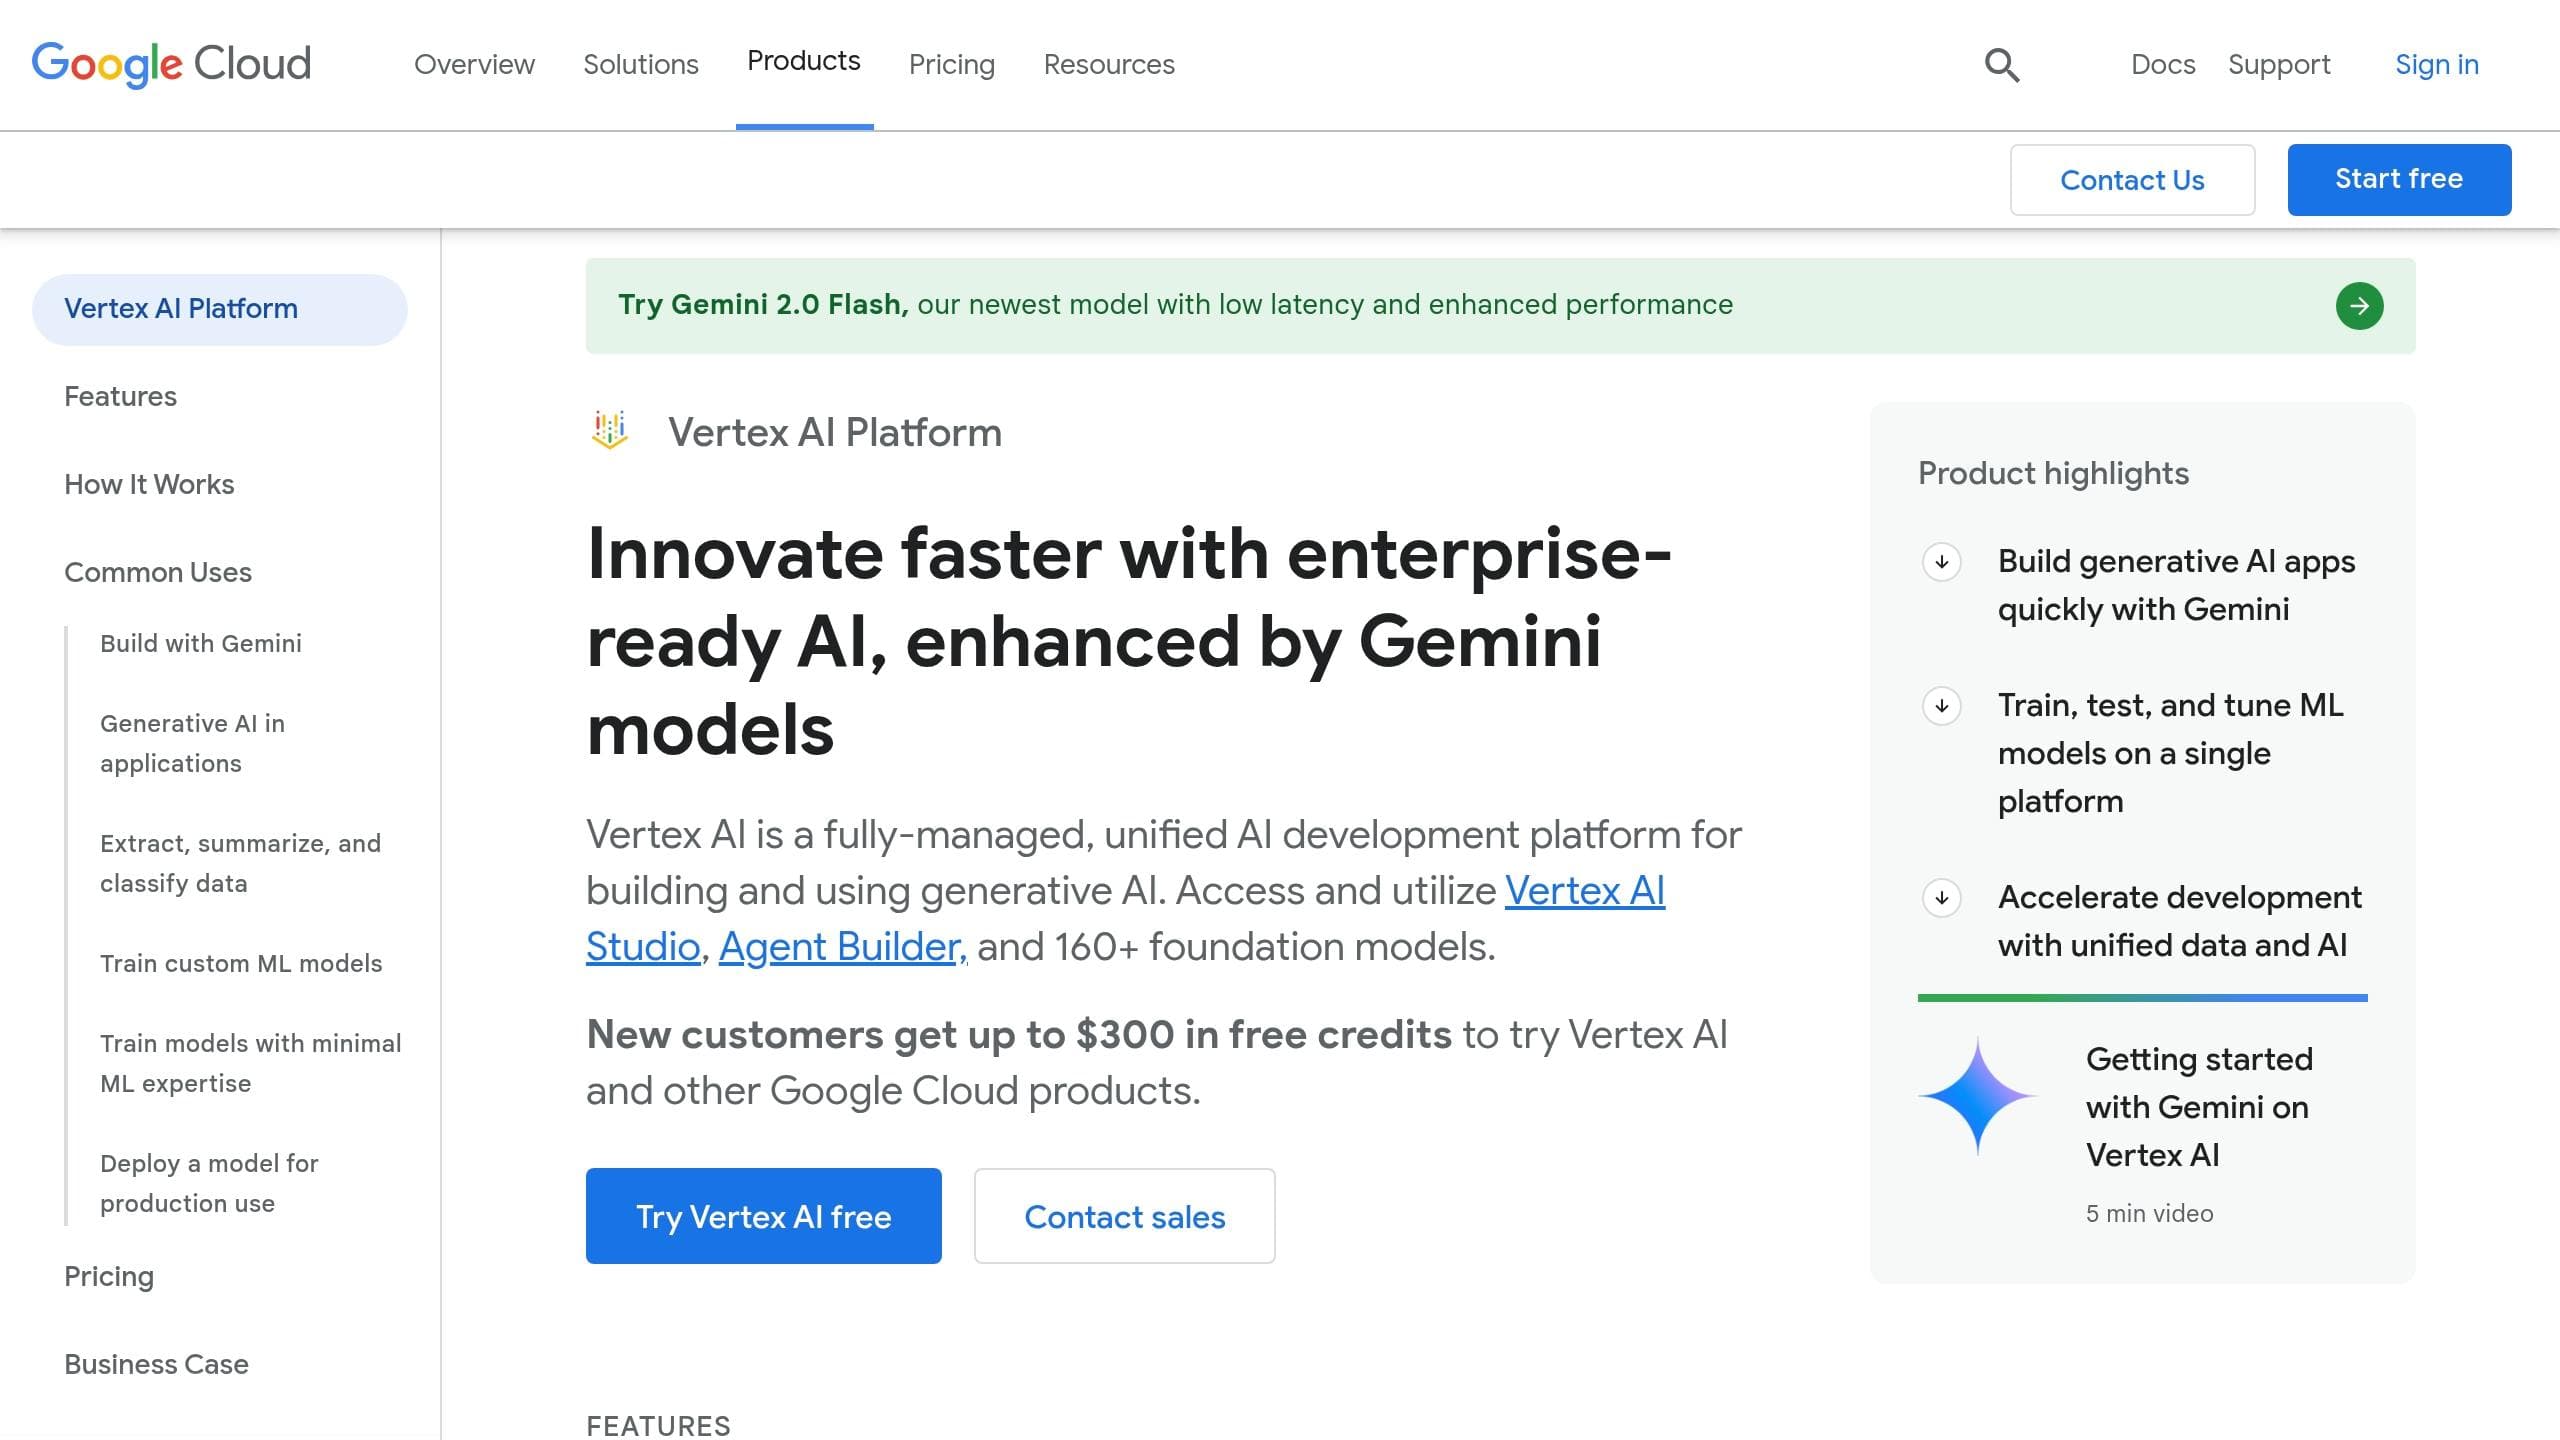Click the Vertex AI Platform product icon

click(x=609, y=431)
